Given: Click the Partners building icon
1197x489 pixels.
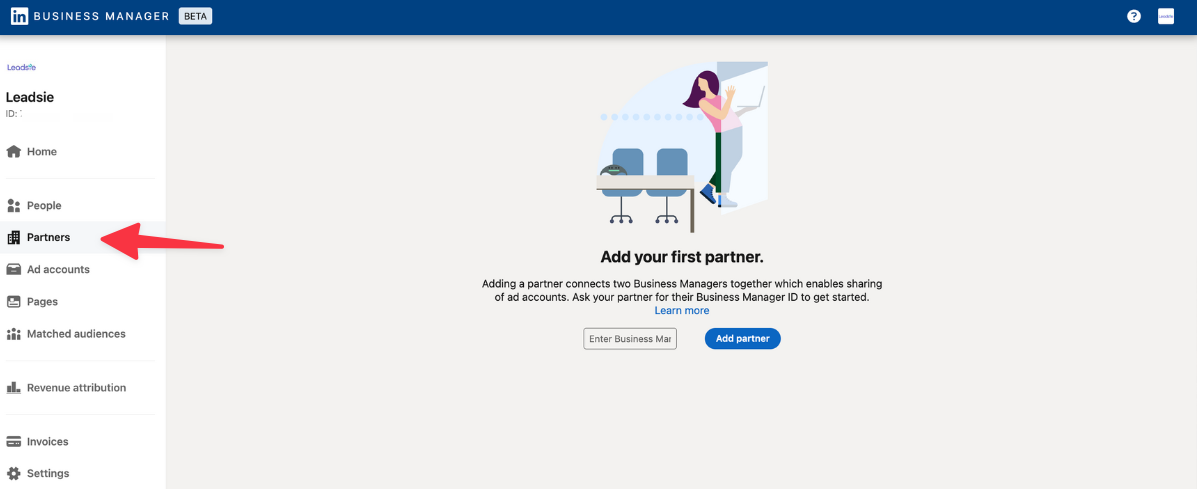Looking at the screenshot, I should coord(13,237).
